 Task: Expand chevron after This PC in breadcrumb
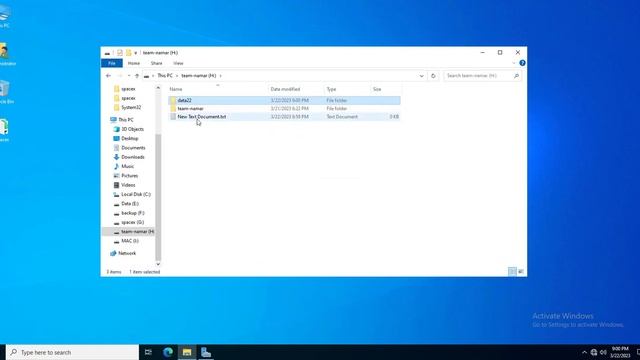[177, 76]
